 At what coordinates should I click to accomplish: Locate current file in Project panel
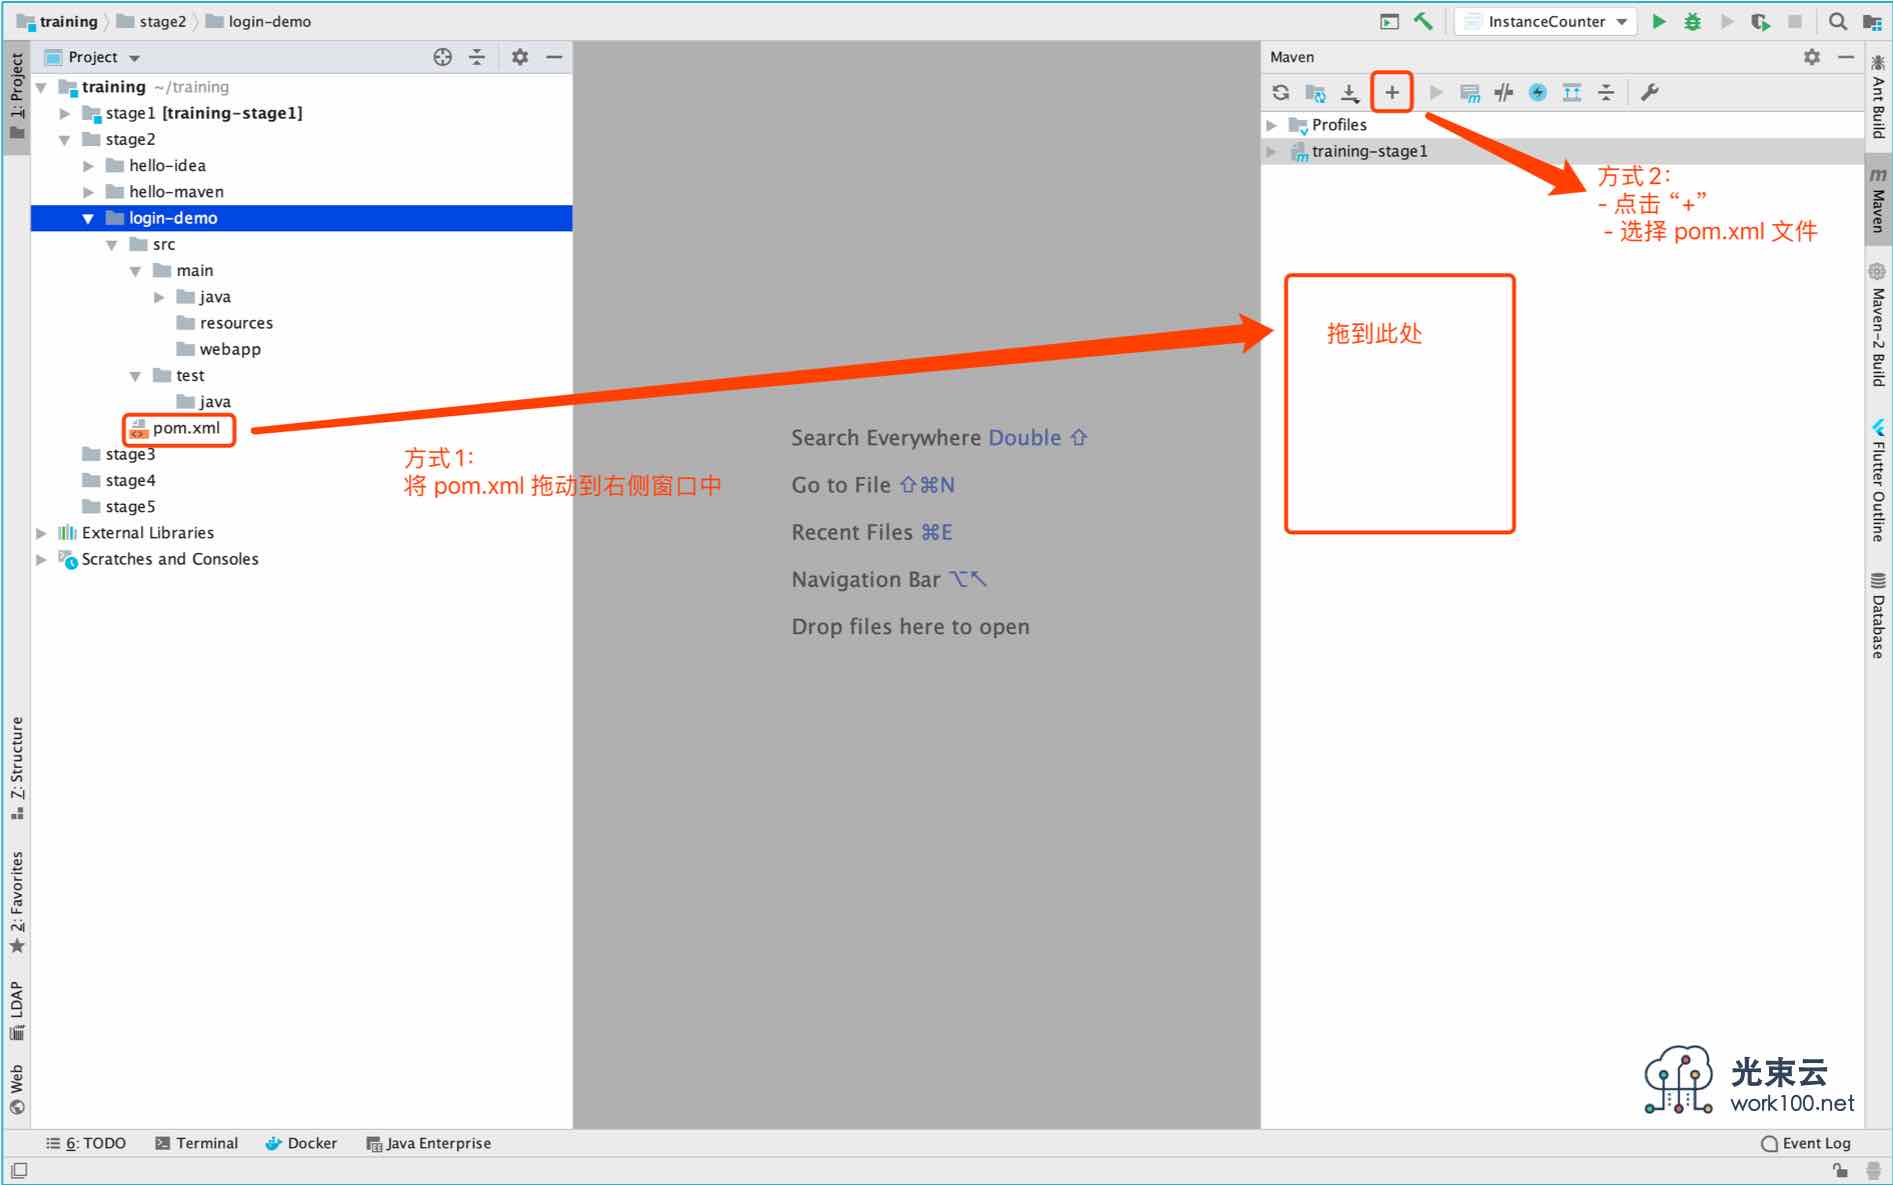(x=443, y=57)
